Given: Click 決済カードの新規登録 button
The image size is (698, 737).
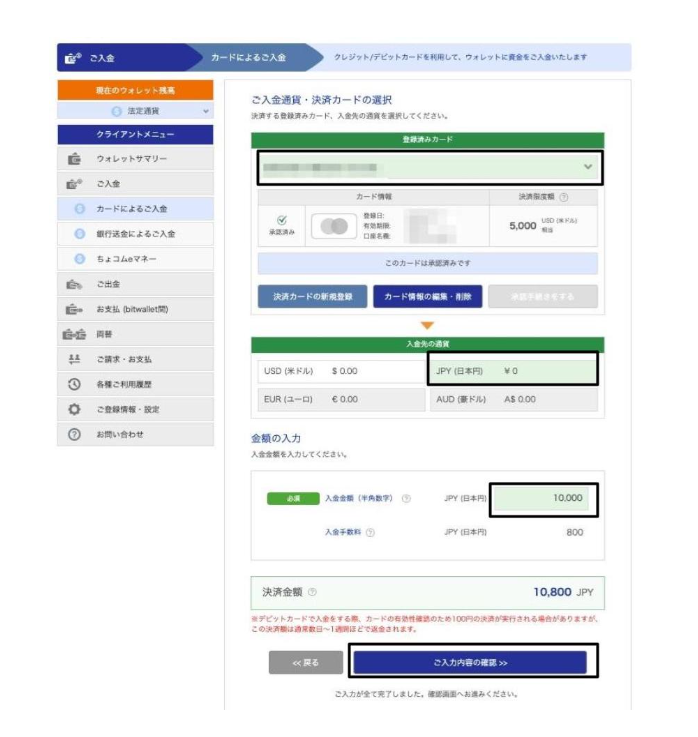Looking at the screenshot, I should [x=312, y=297].
